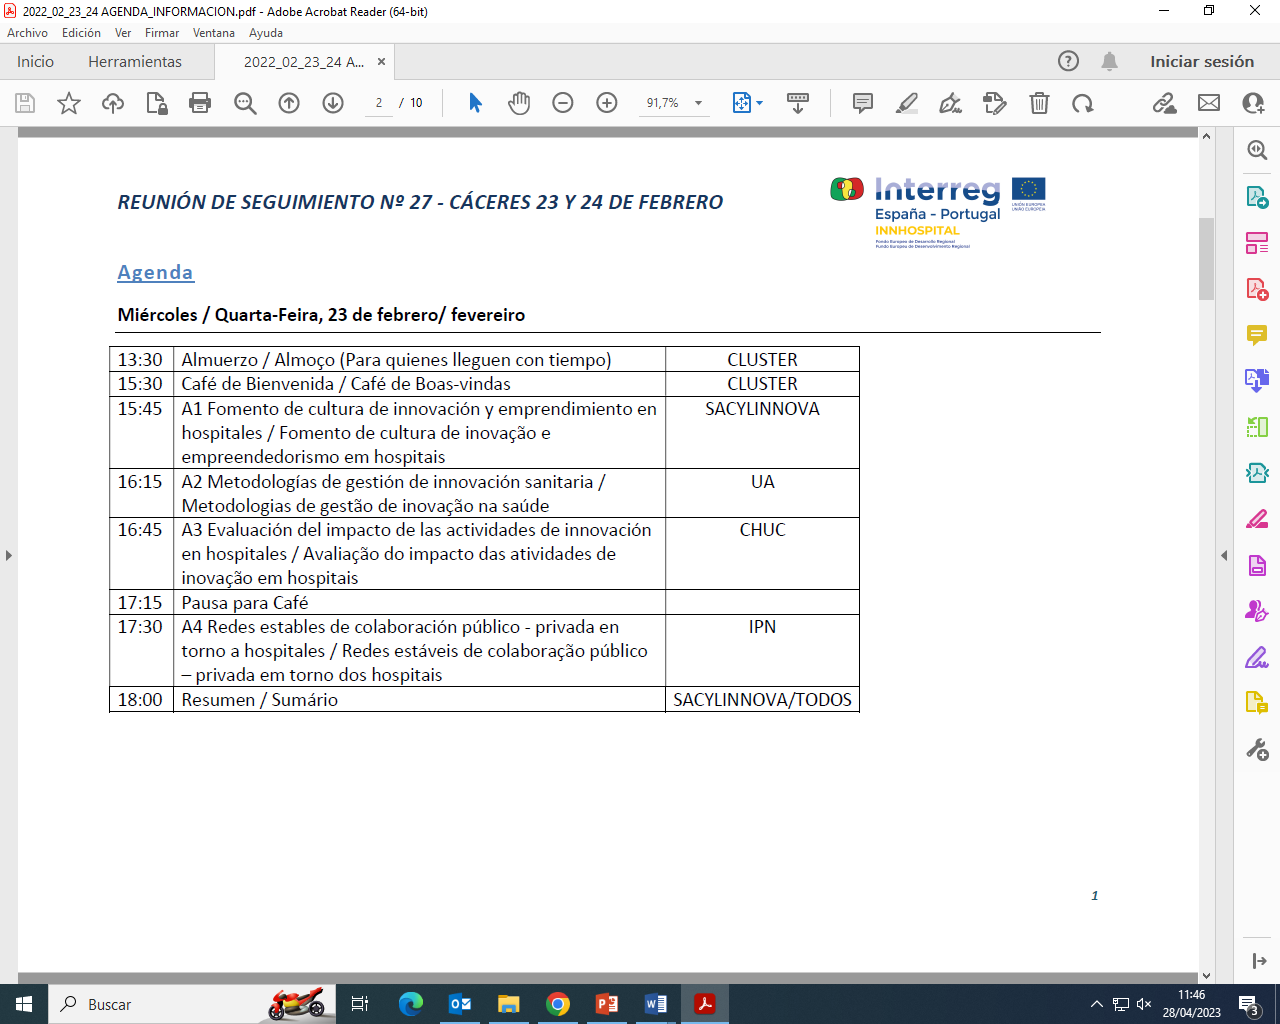Add a star bookmark to the document
The image size is (1280, 1024).
69,103
